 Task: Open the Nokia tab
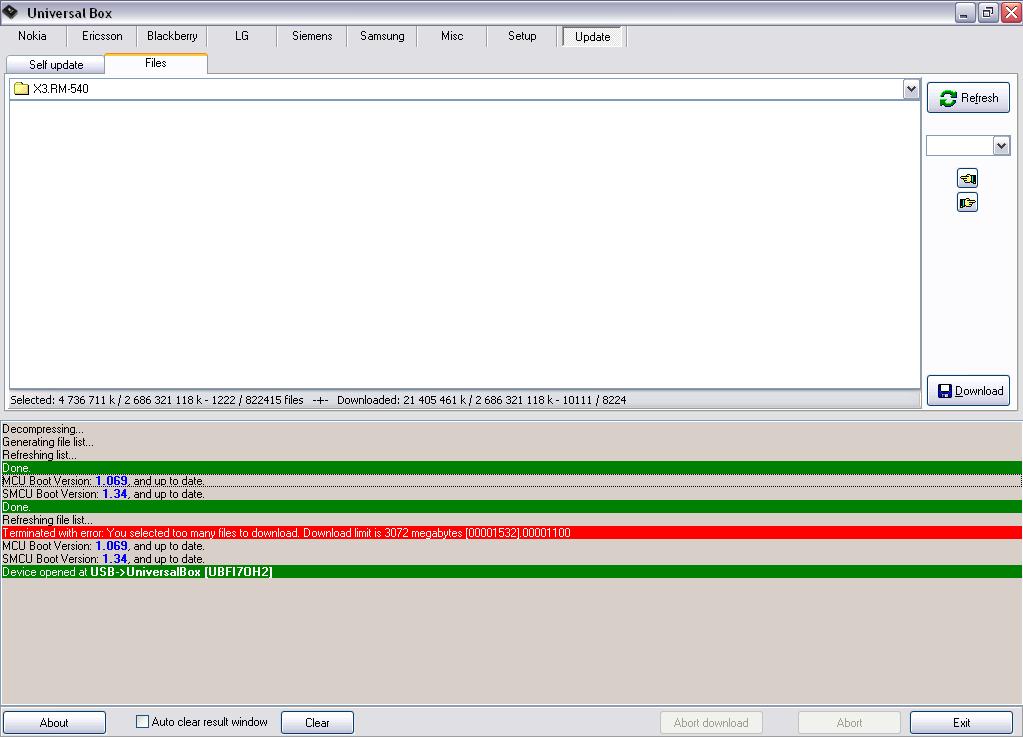click(x=32, y=36)
